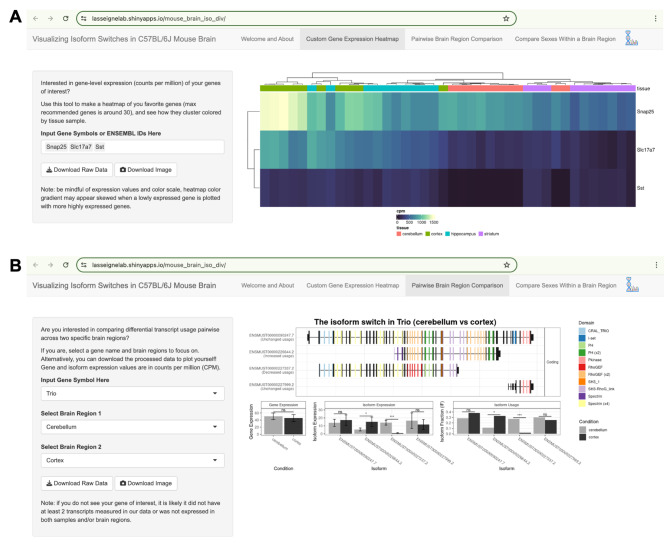Bookmark page with star icon in panel A

pyautogui.click(x=506, y=18)
